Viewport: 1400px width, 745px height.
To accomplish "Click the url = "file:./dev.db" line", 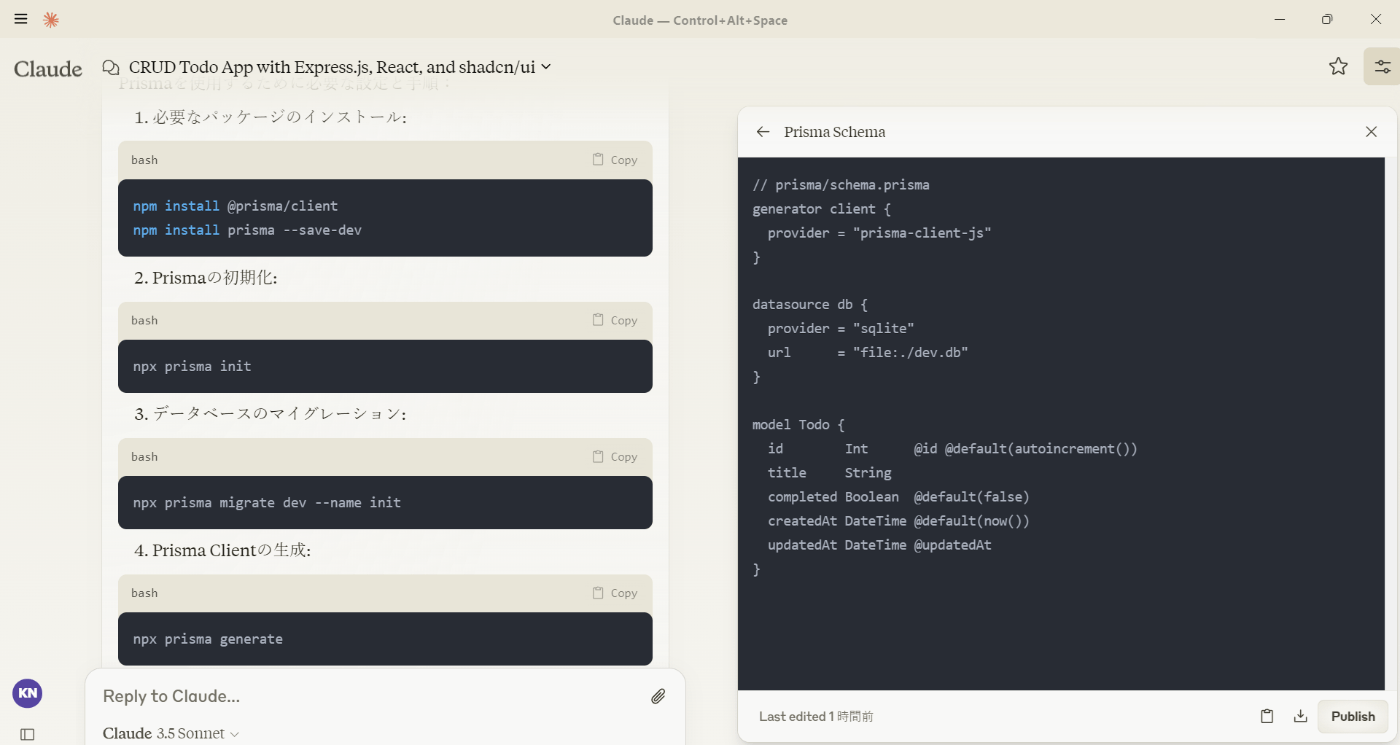I will point(868,352).
